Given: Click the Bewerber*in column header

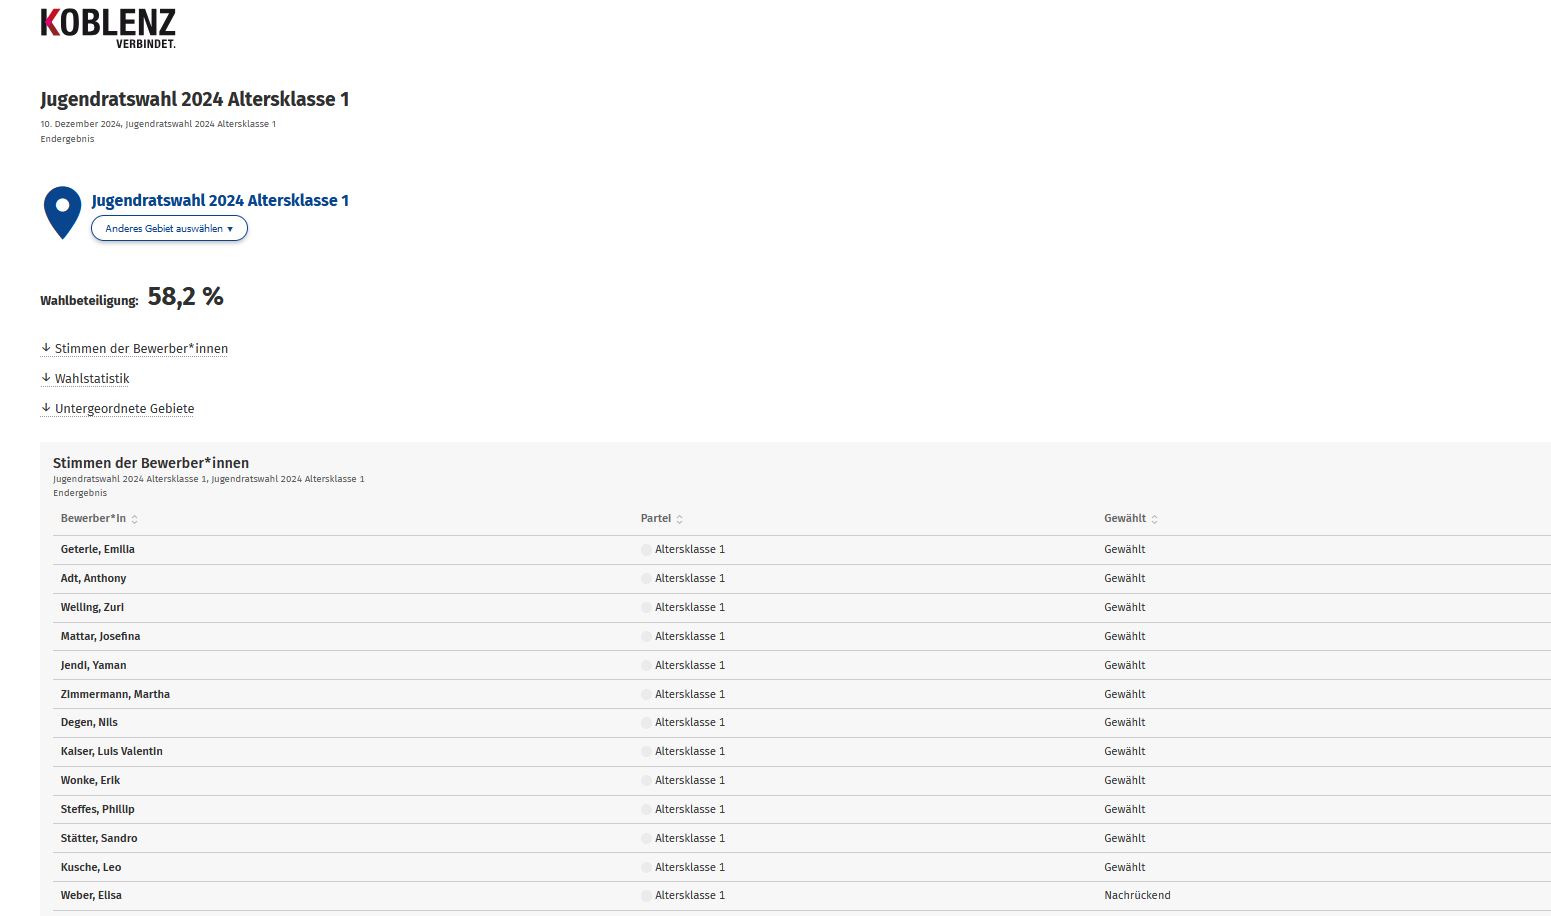Looking at the screenshot, I should (93, 518).
